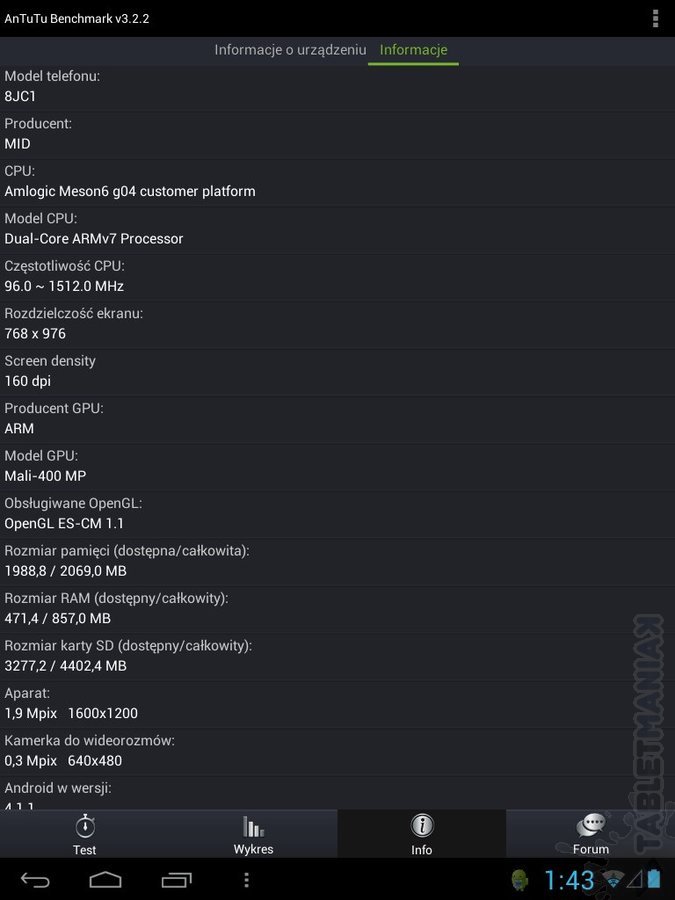This screenshot has width=675, height=900.
Task: Tap the 1:43 system clock
Action: point(568,879)
